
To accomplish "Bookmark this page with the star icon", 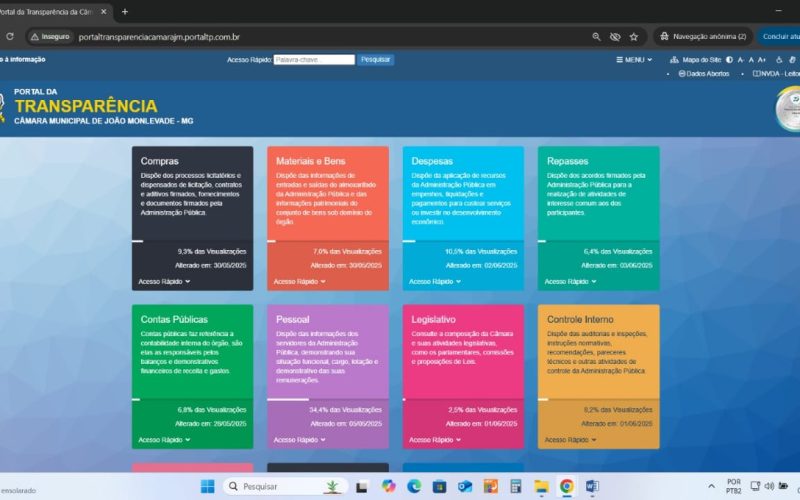I will coord(634,37).
